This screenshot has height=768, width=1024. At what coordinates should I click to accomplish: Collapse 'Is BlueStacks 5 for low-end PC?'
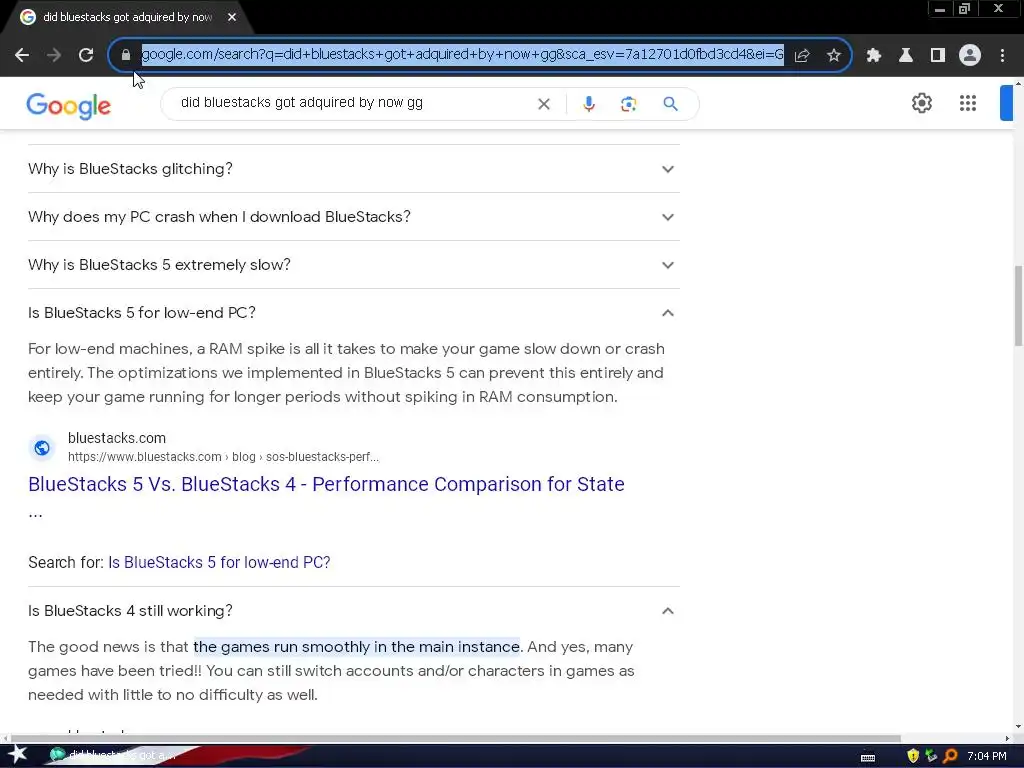353,313
